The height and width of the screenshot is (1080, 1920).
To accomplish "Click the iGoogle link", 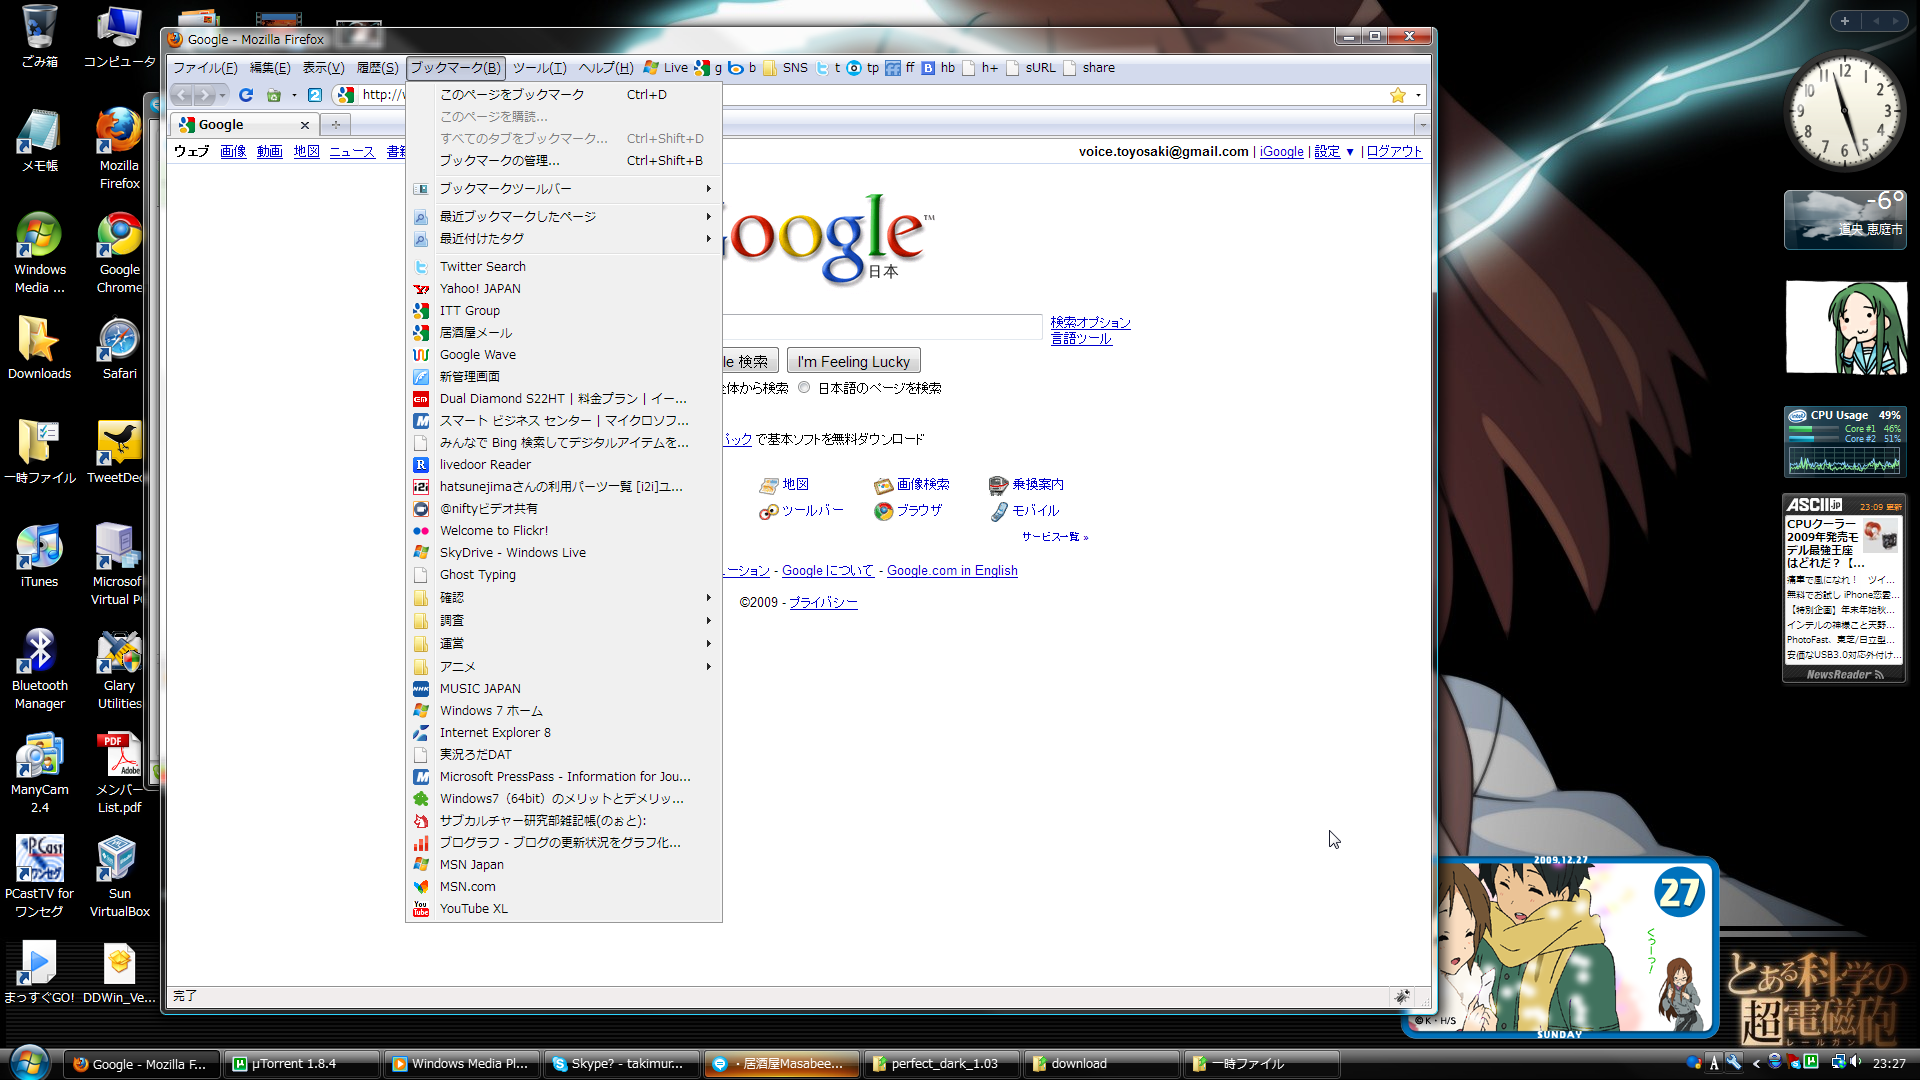I will tap(1281, 152).
